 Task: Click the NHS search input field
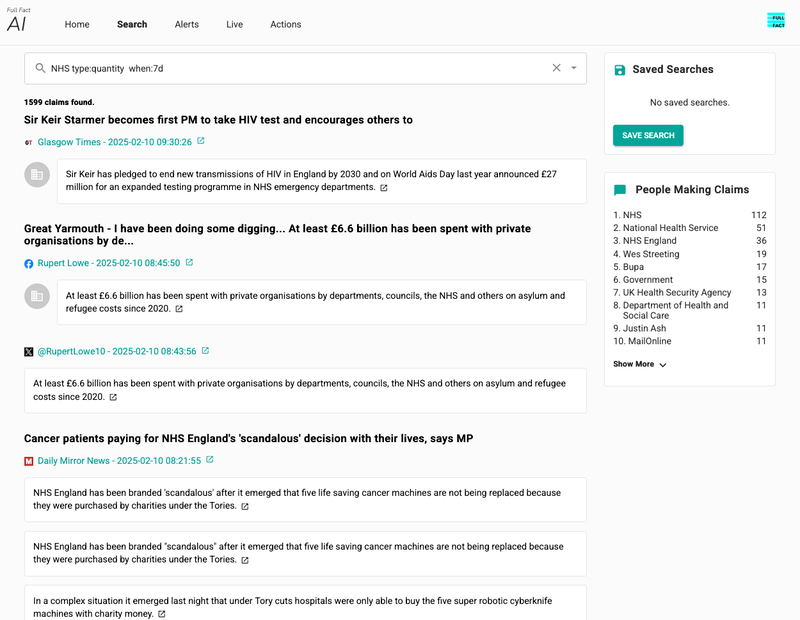click(x=305, y=68)
